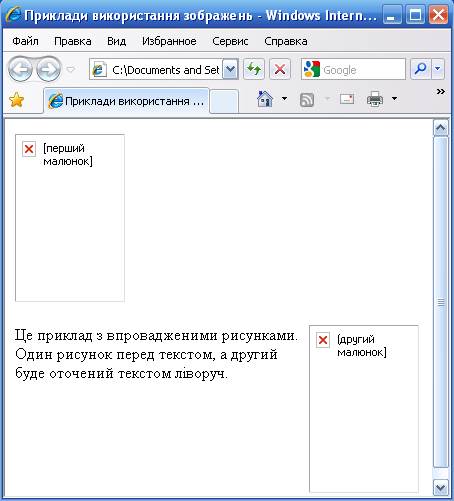This screenshot has width=454, height=501.
Task: Open the search options dropdown arrow
Action: [438, 69]
